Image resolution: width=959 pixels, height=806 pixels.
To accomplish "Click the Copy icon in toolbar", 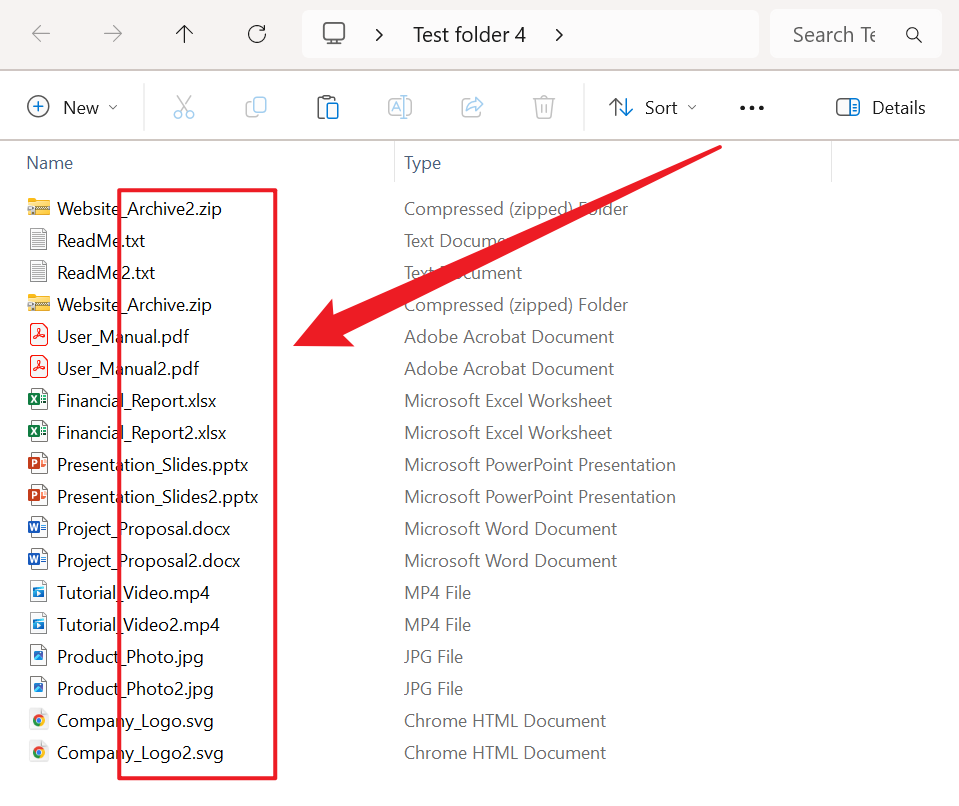I will tap(256, 108).
